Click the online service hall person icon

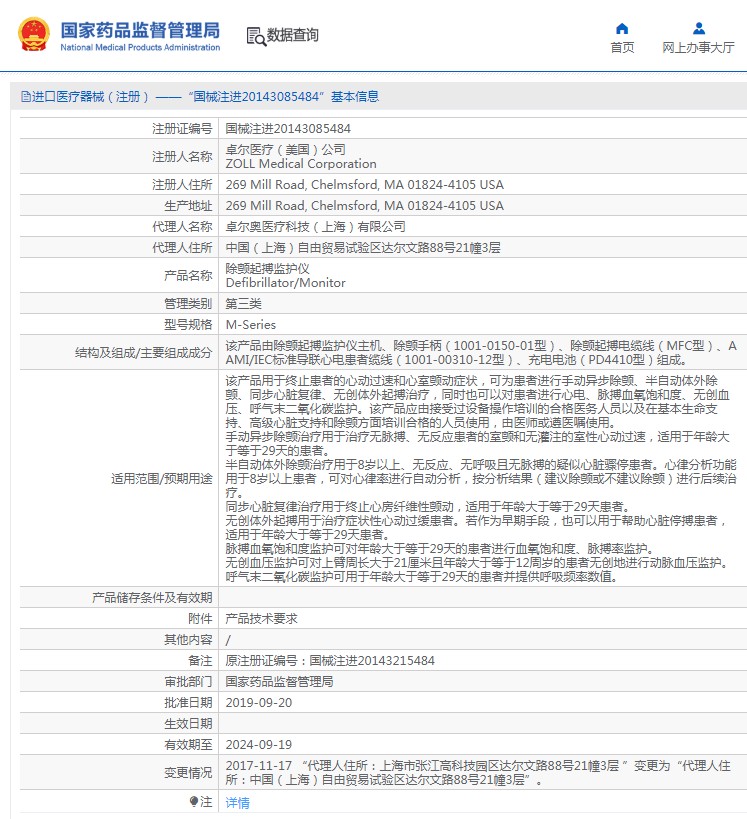pos(698,28)
